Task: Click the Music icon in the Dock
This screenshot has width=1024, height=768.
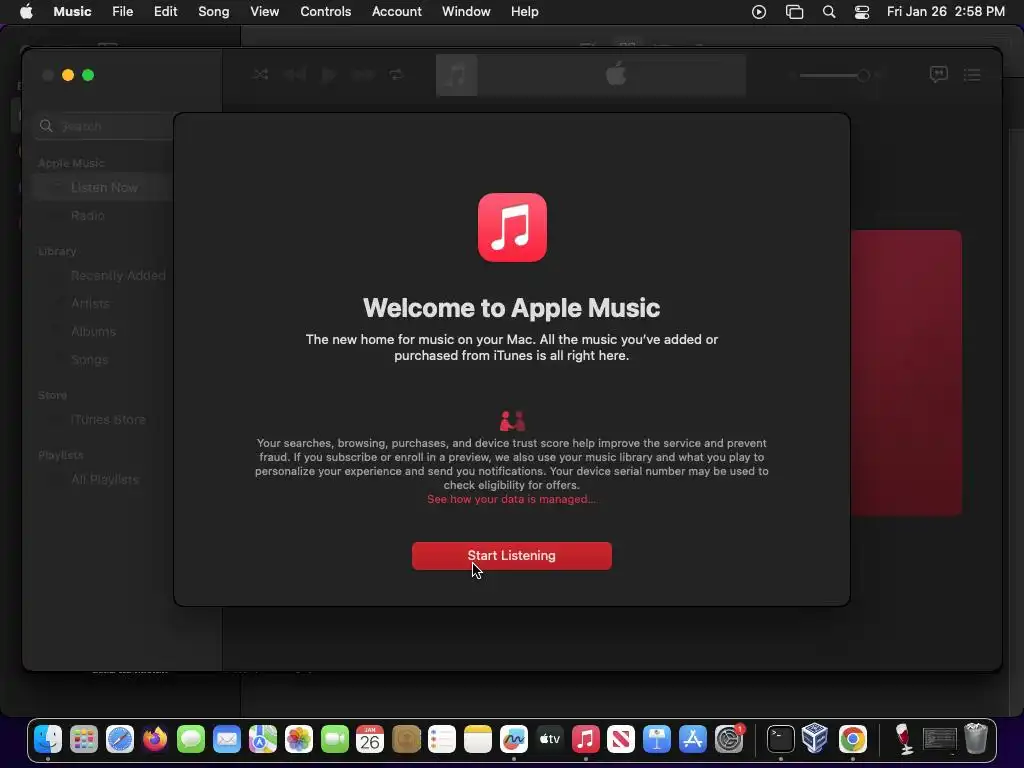Action: pos(585,739)
